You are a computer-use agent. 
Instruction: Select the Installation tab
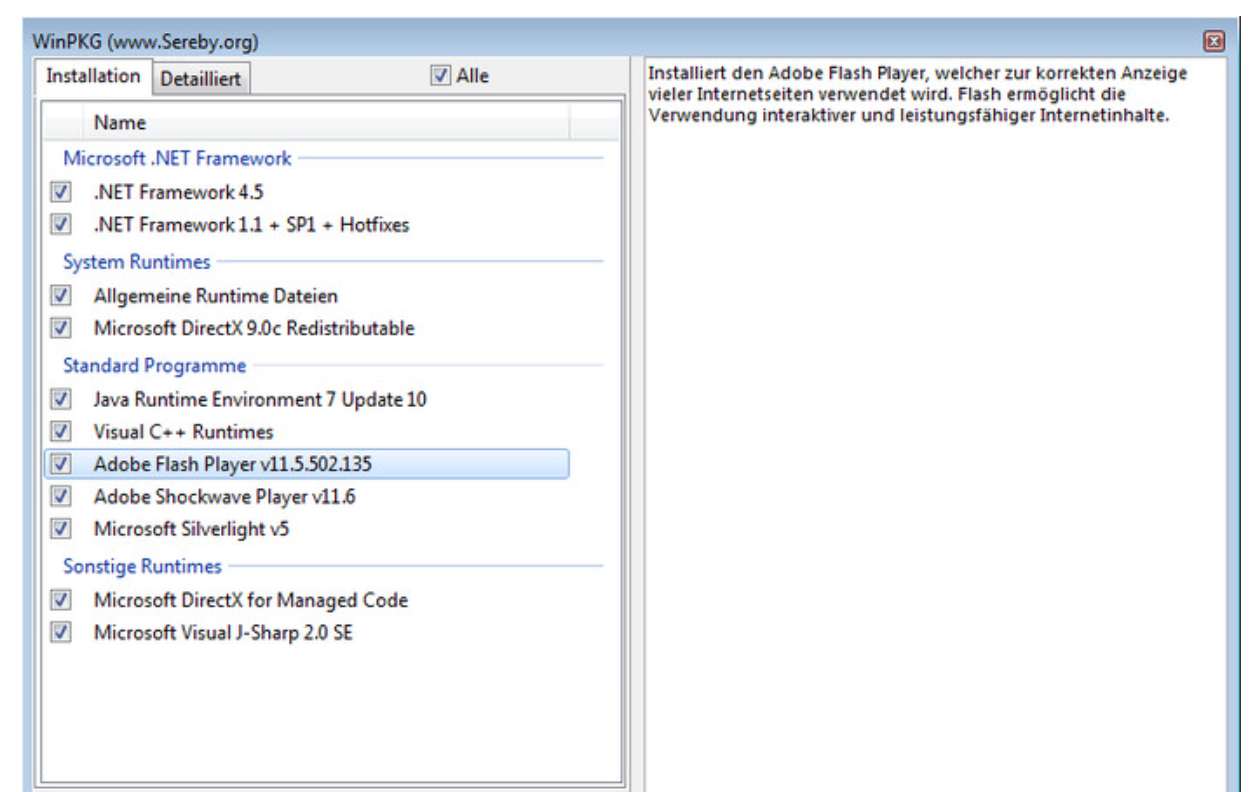click(93, 76)
